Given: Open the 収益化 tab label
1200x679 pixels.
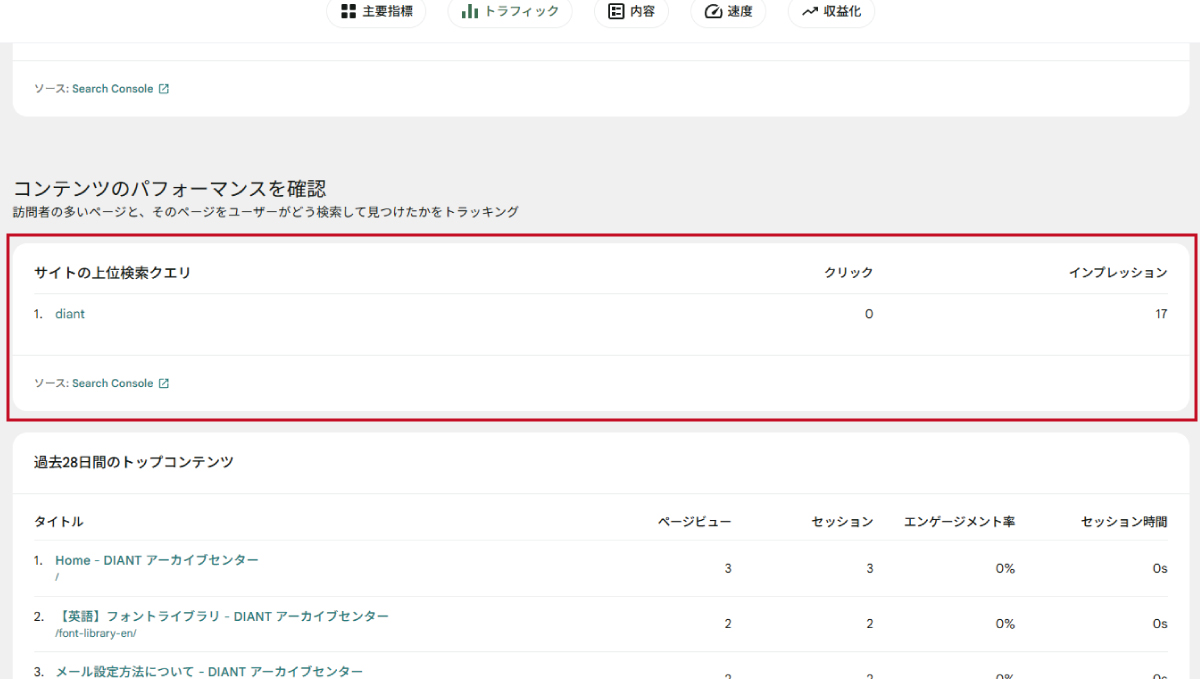Looking at the screenshot, I should pos(842,12).
